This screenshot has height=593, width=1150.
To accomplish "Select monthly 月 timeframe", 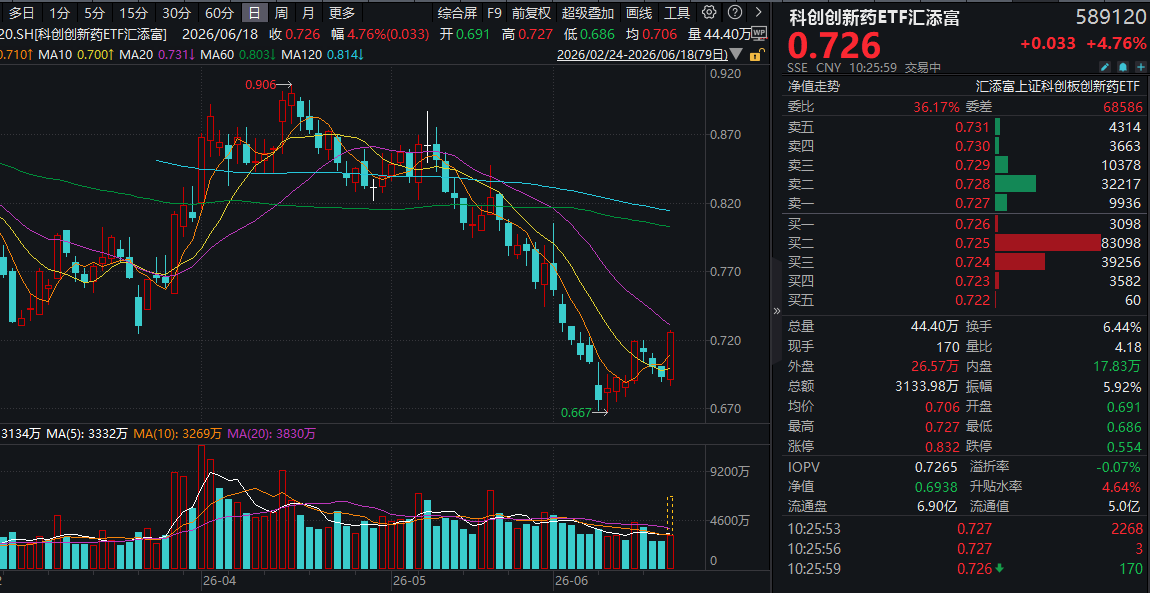I will (x=308, y=12).
